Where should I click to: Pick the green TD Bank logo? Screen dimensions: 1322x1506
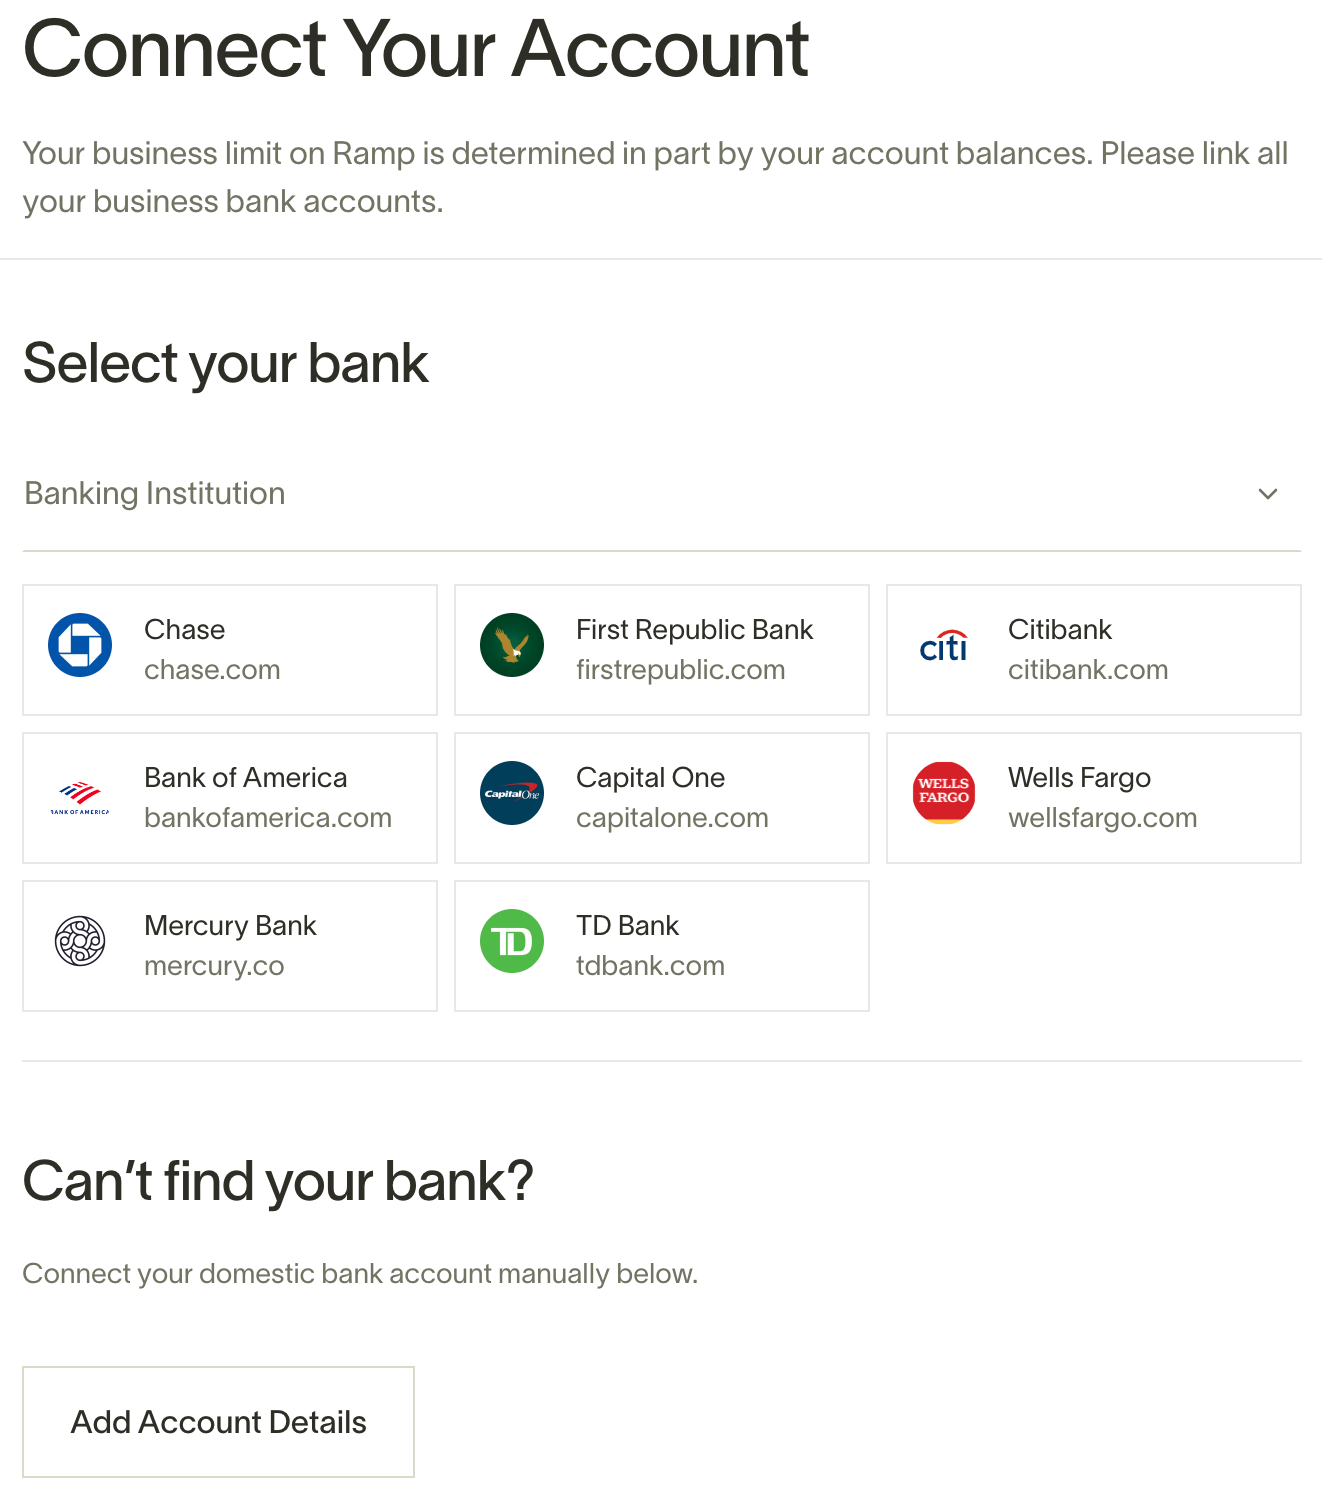tap(512, 941)
